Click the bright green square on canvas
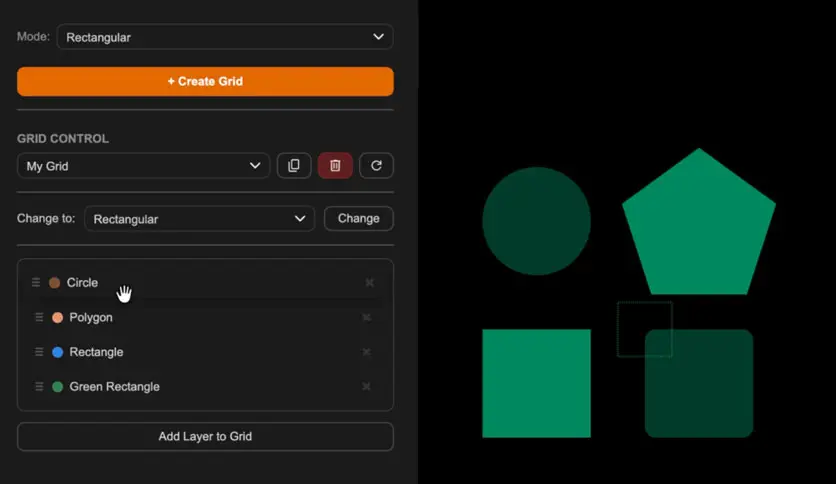836x484 pixels. point(536,383)
